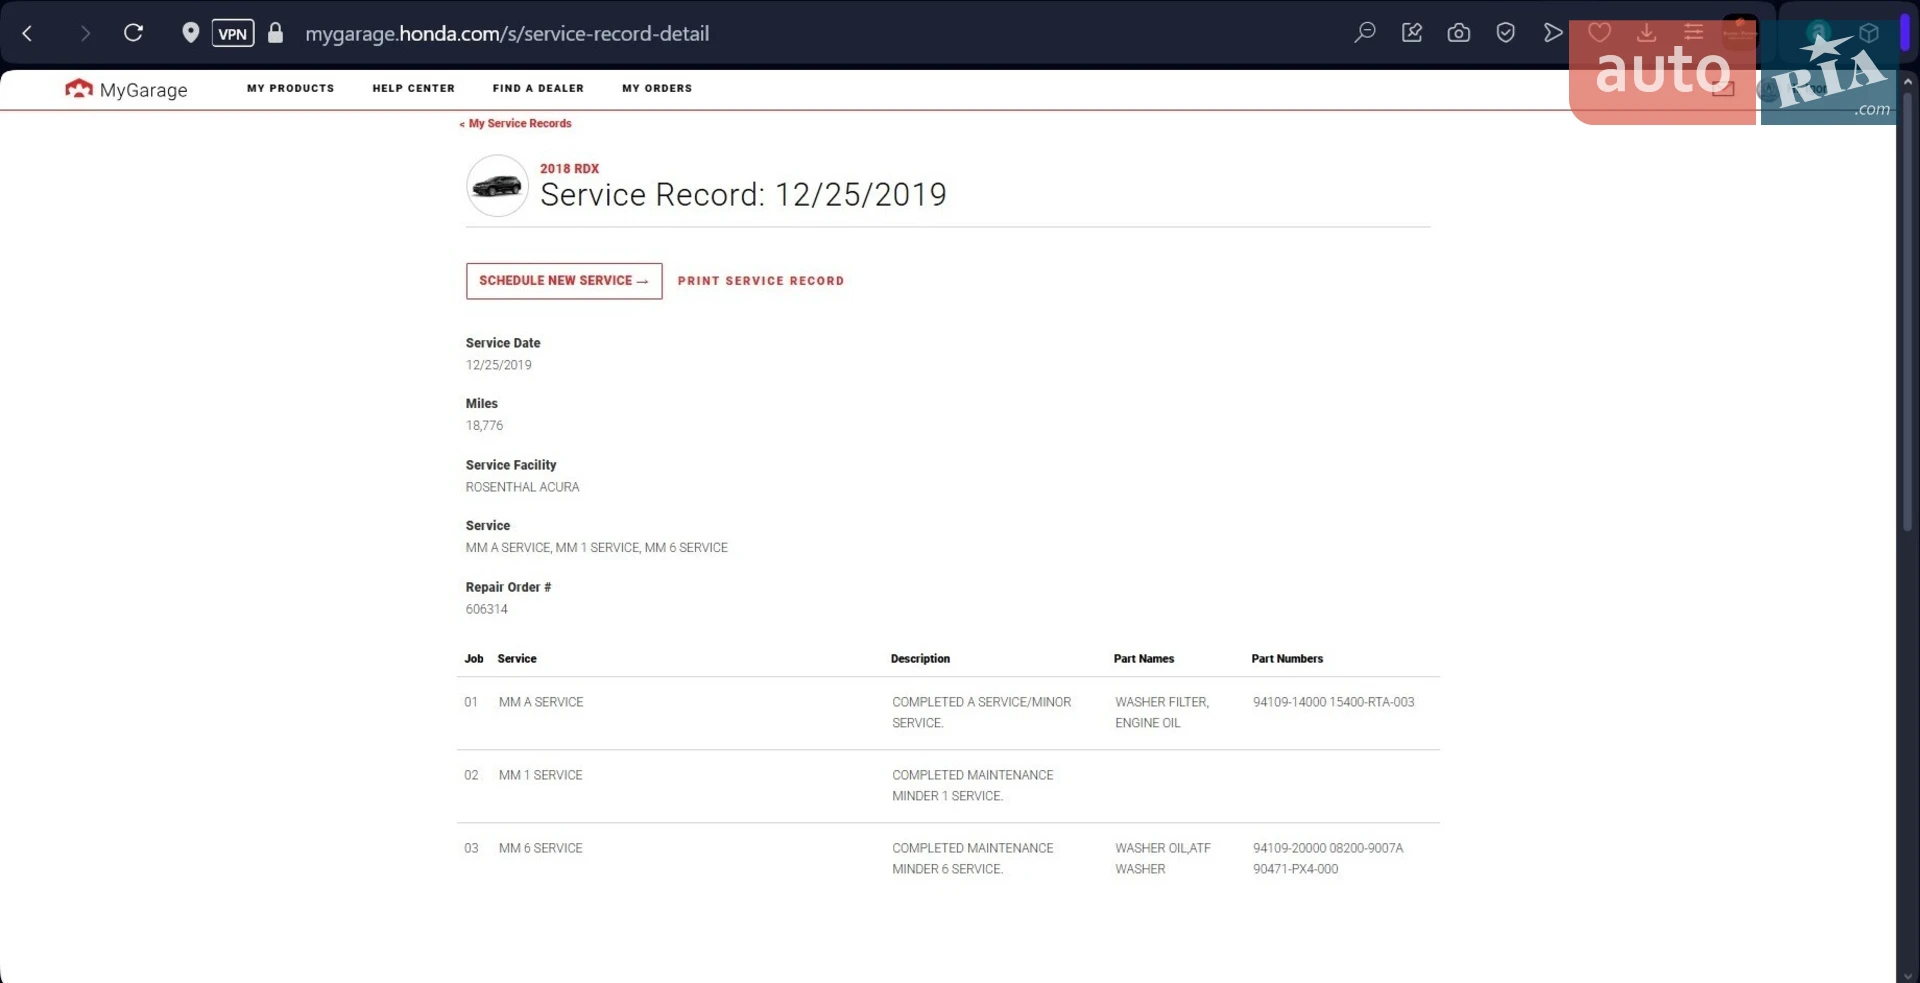Click SCHEDULE NEW SERVICE button
1920x983 pixels.
click(x=564, y=281)
